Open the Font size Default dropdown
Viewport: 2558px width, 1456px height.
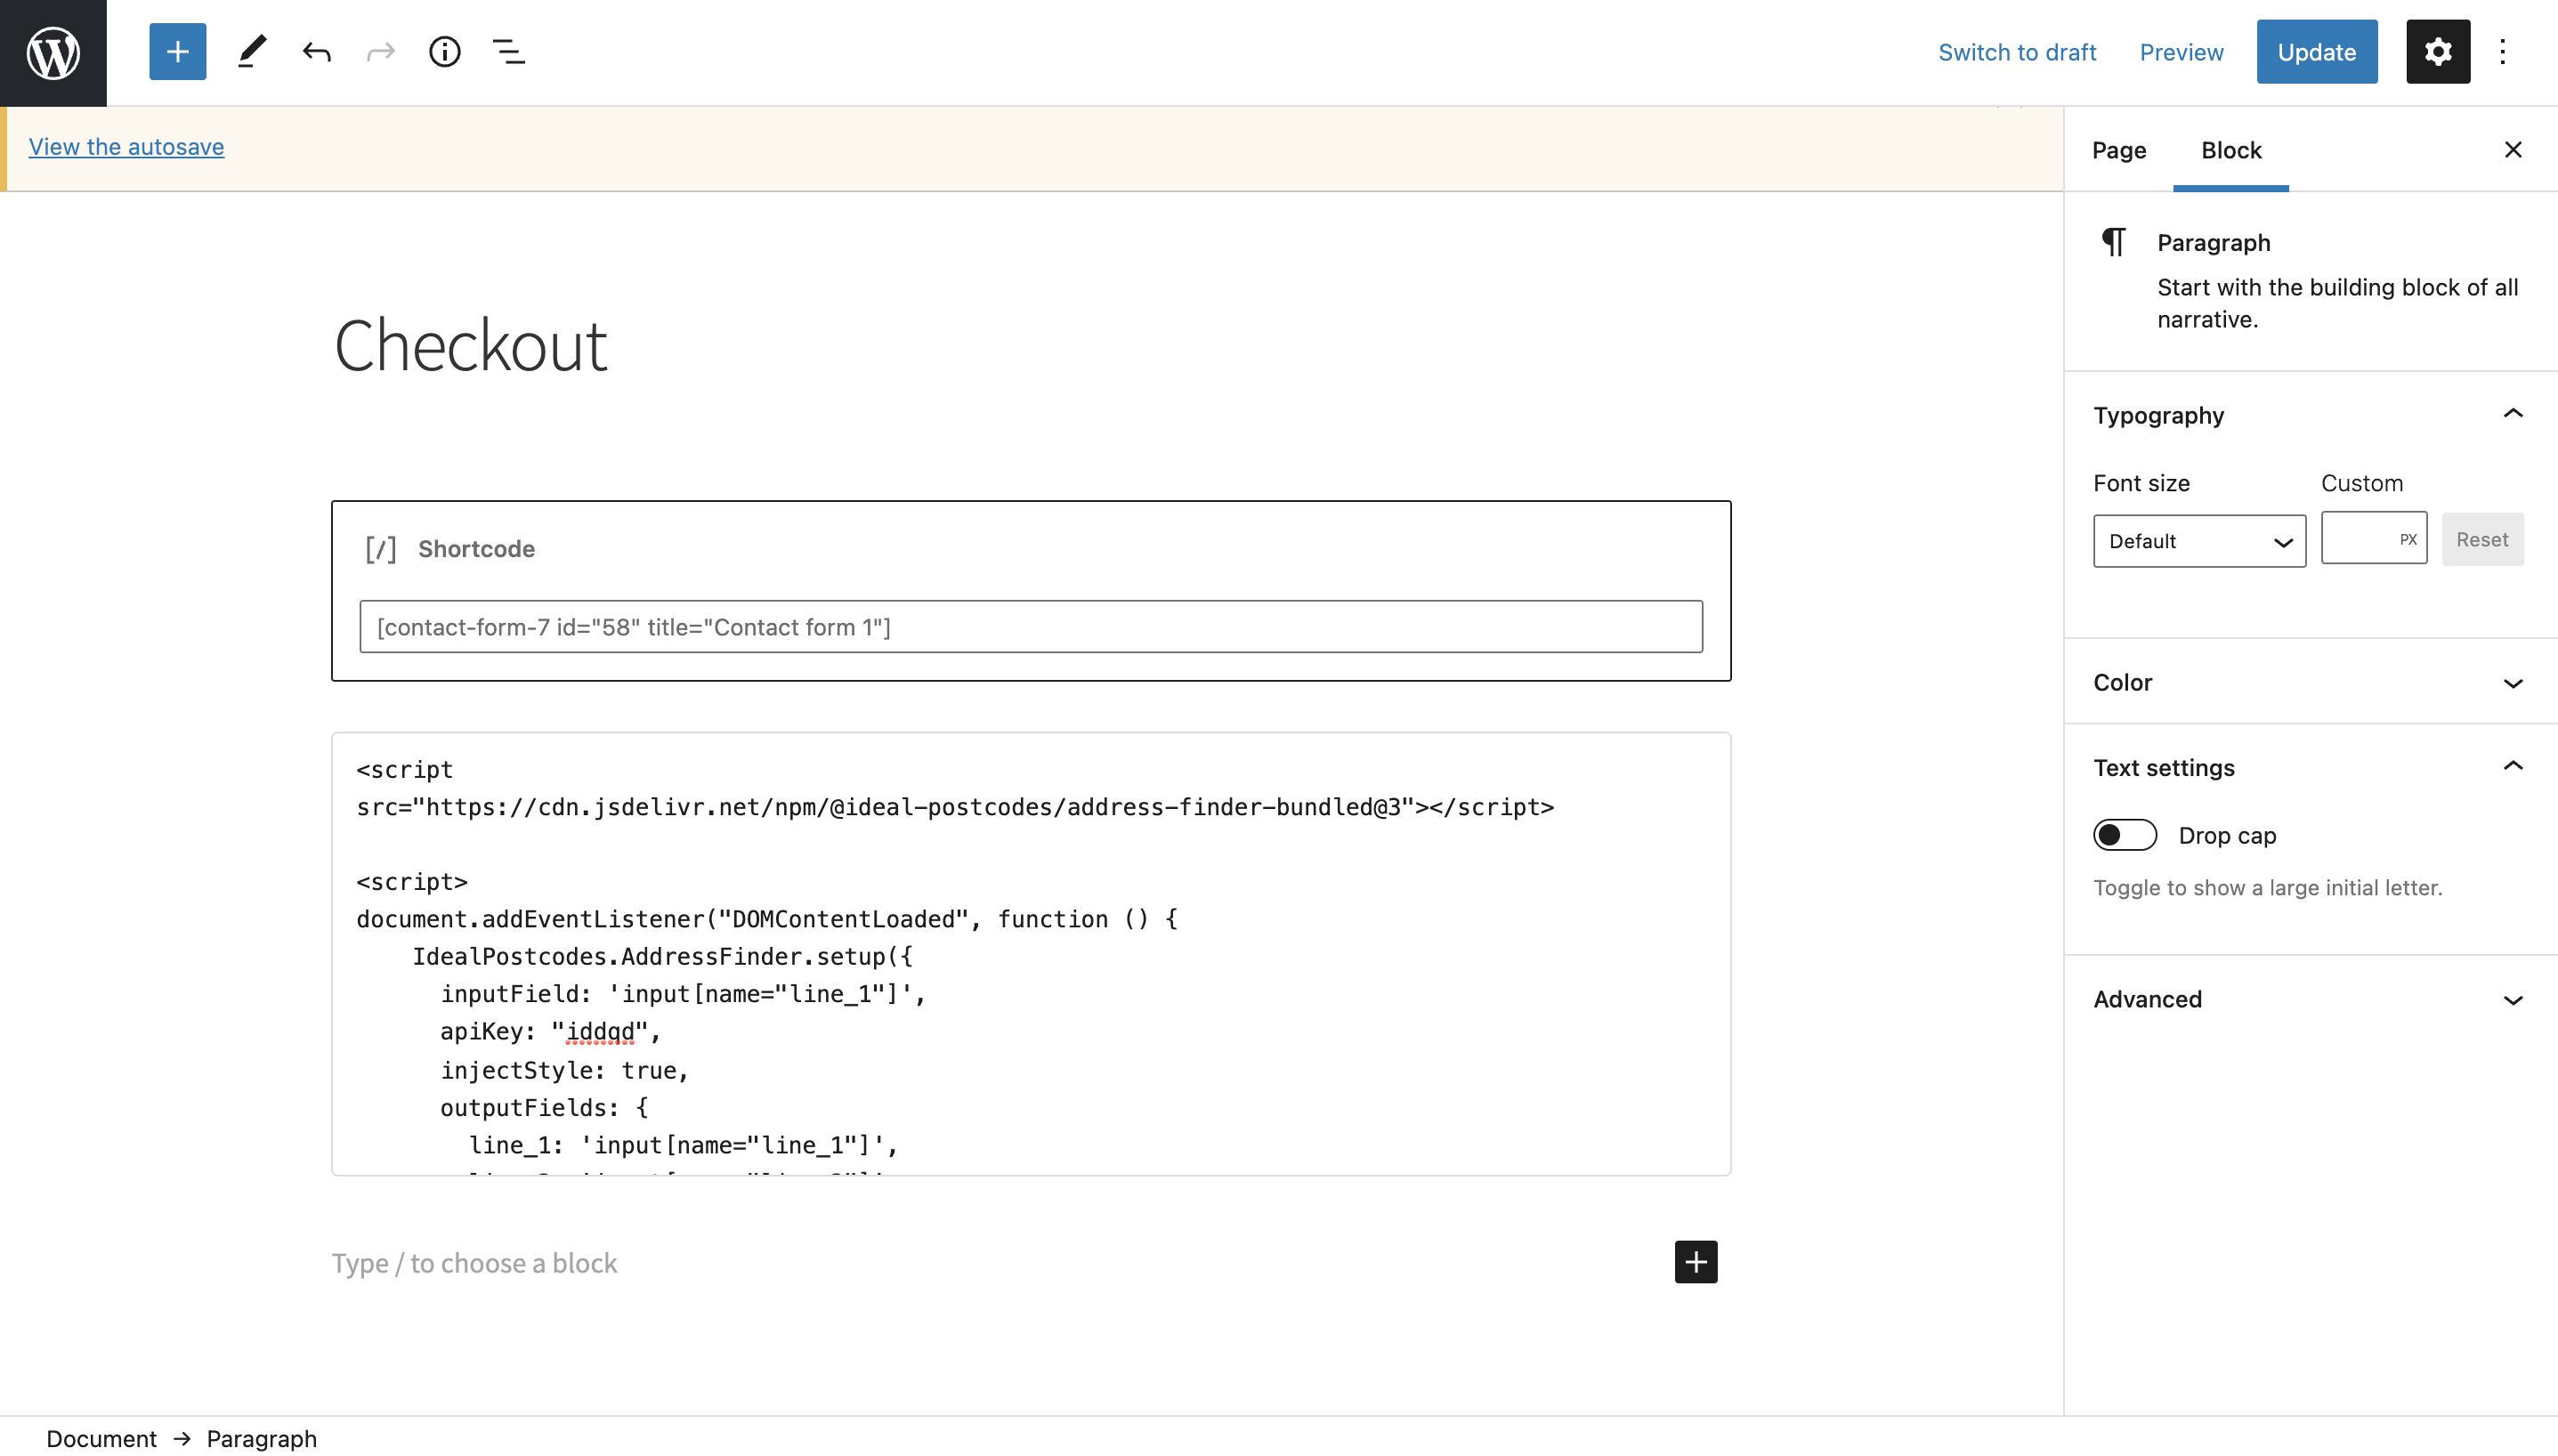pos(2199,541)
